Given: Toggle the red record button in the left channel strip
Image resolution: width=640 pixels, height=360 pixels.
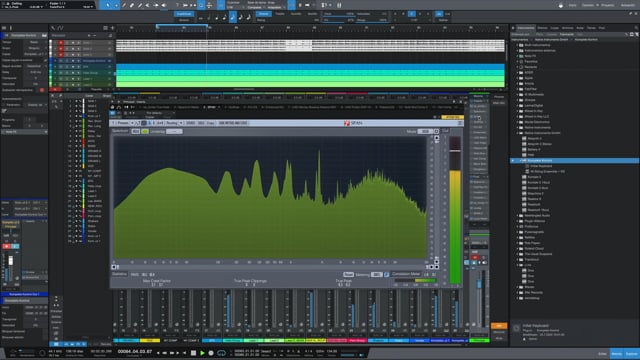Looking at the screenshot, I should coord(7,246).
